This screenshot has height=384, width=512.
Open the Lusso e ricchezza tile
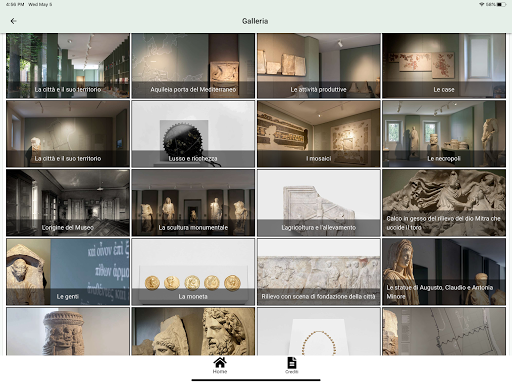click(x=193, y=134)
